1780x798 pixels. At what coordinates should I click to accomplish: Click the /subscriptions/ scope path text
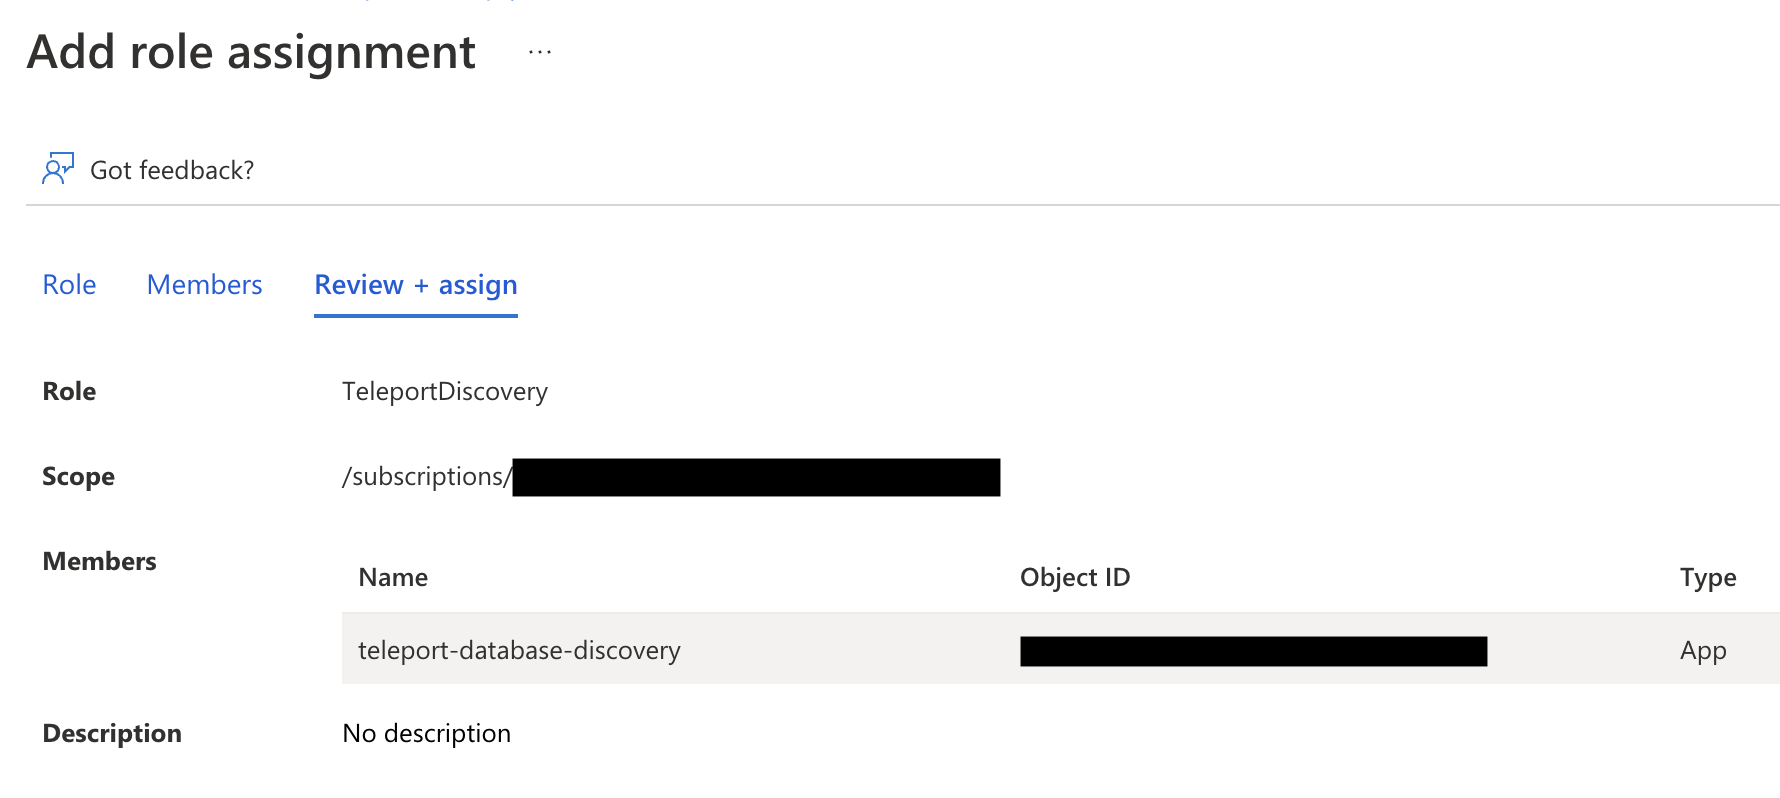click(x=425, y=477)
